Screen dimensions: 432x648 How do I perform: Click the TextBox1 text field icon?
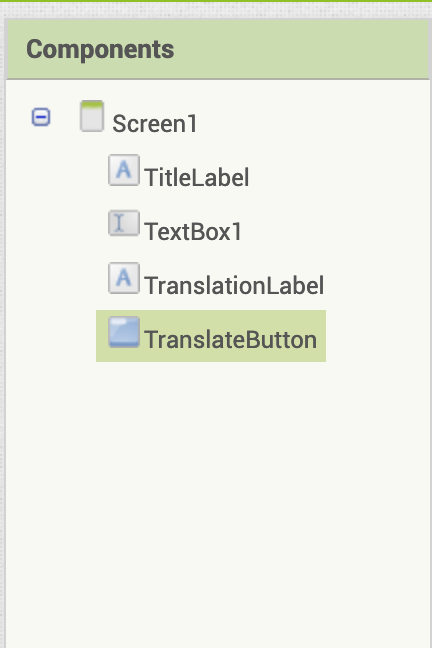click(x=124, y=223)
